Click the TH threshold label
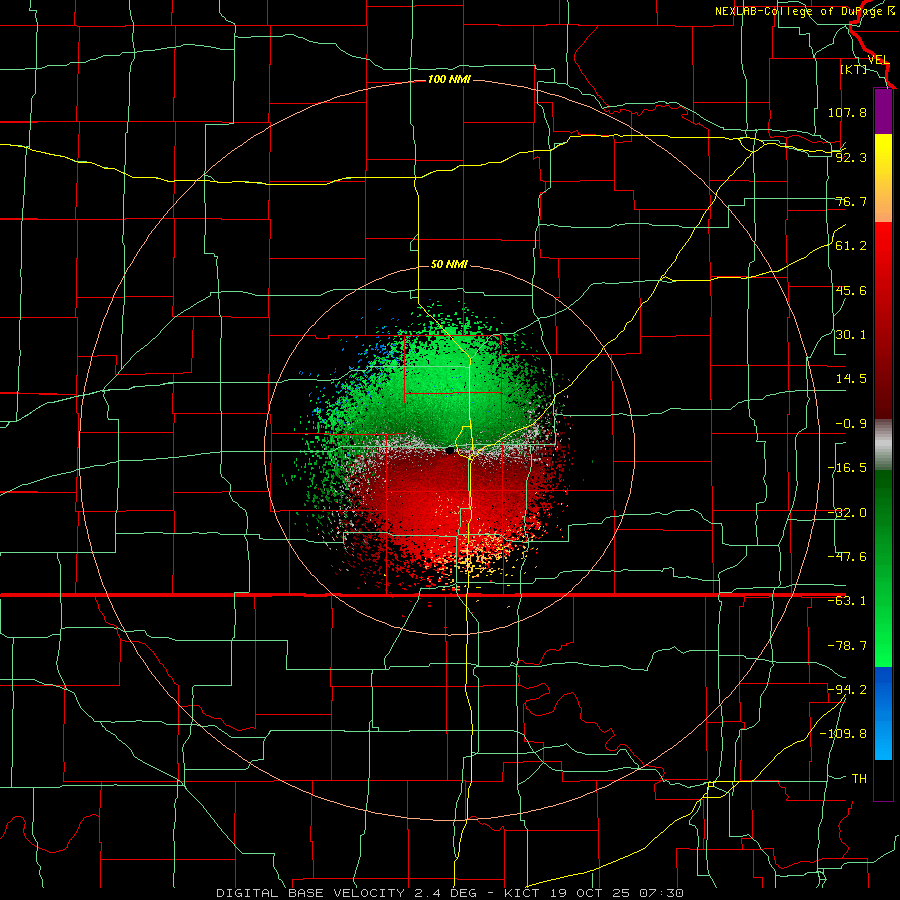This screenshot has height=900, width=900. [x=859, y=779]
